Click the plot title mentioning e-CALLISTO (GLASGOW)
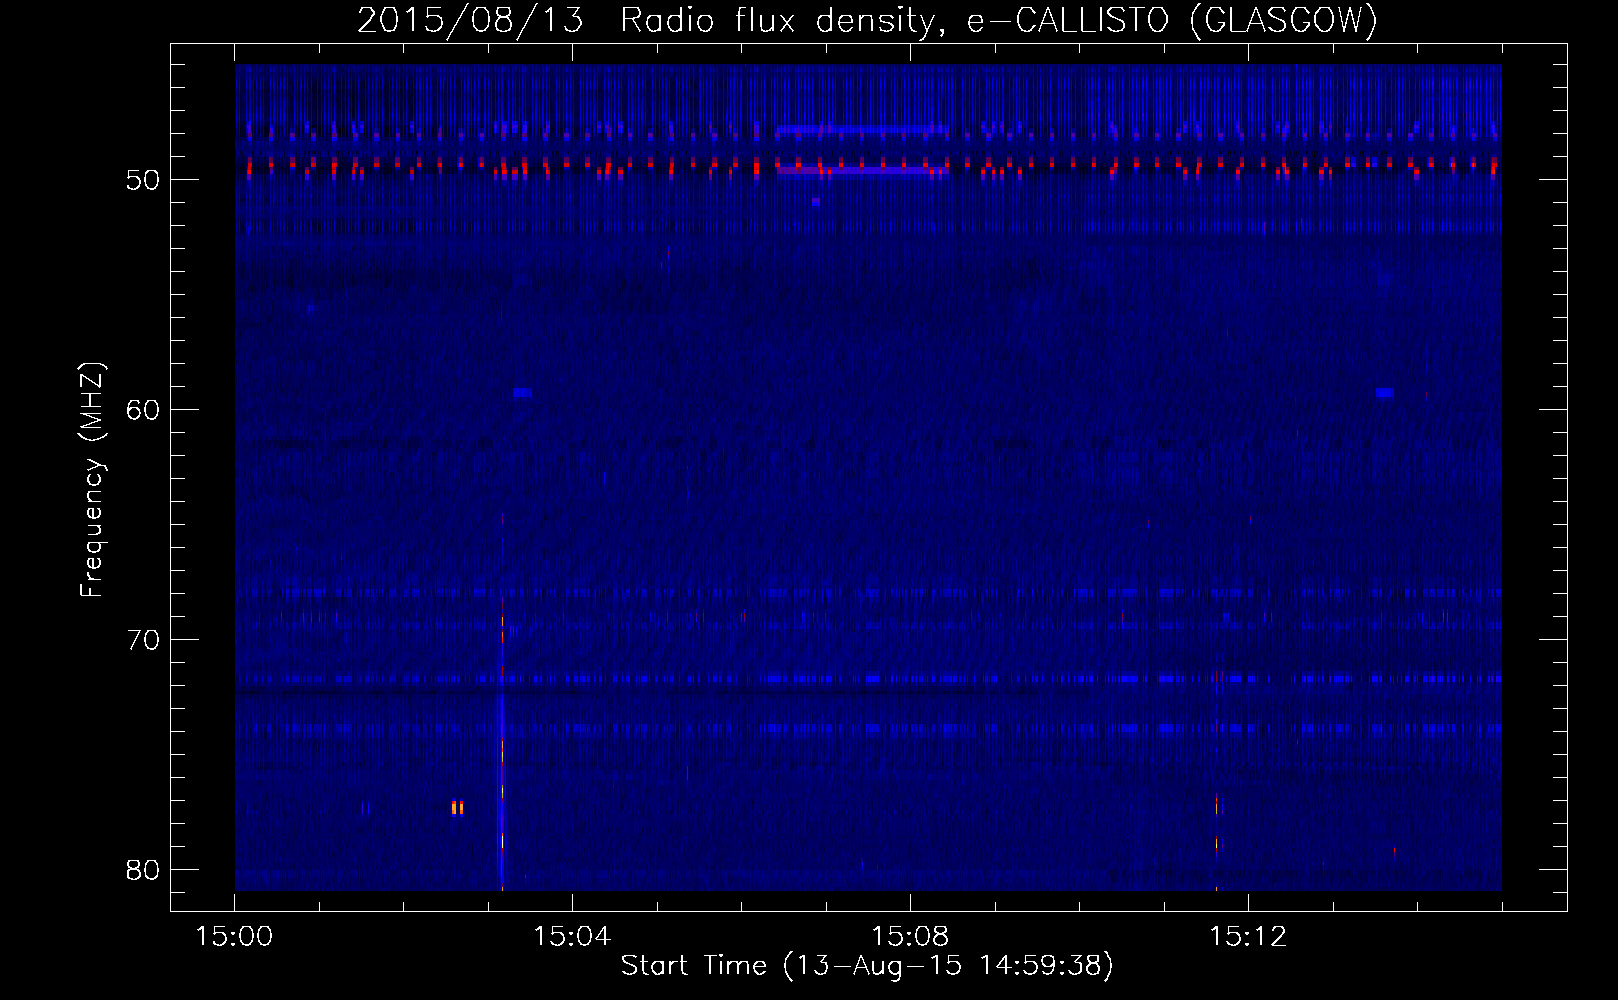The height and width of the screenshot is (1000, 1618). [867, 20]
